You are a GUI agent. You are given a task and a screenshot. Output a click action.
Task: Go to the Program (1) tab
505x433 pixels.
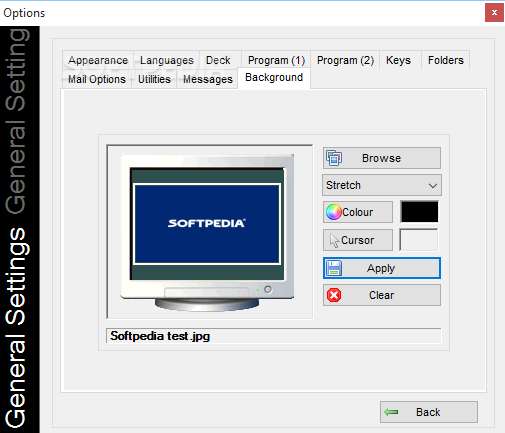point(276,60)
